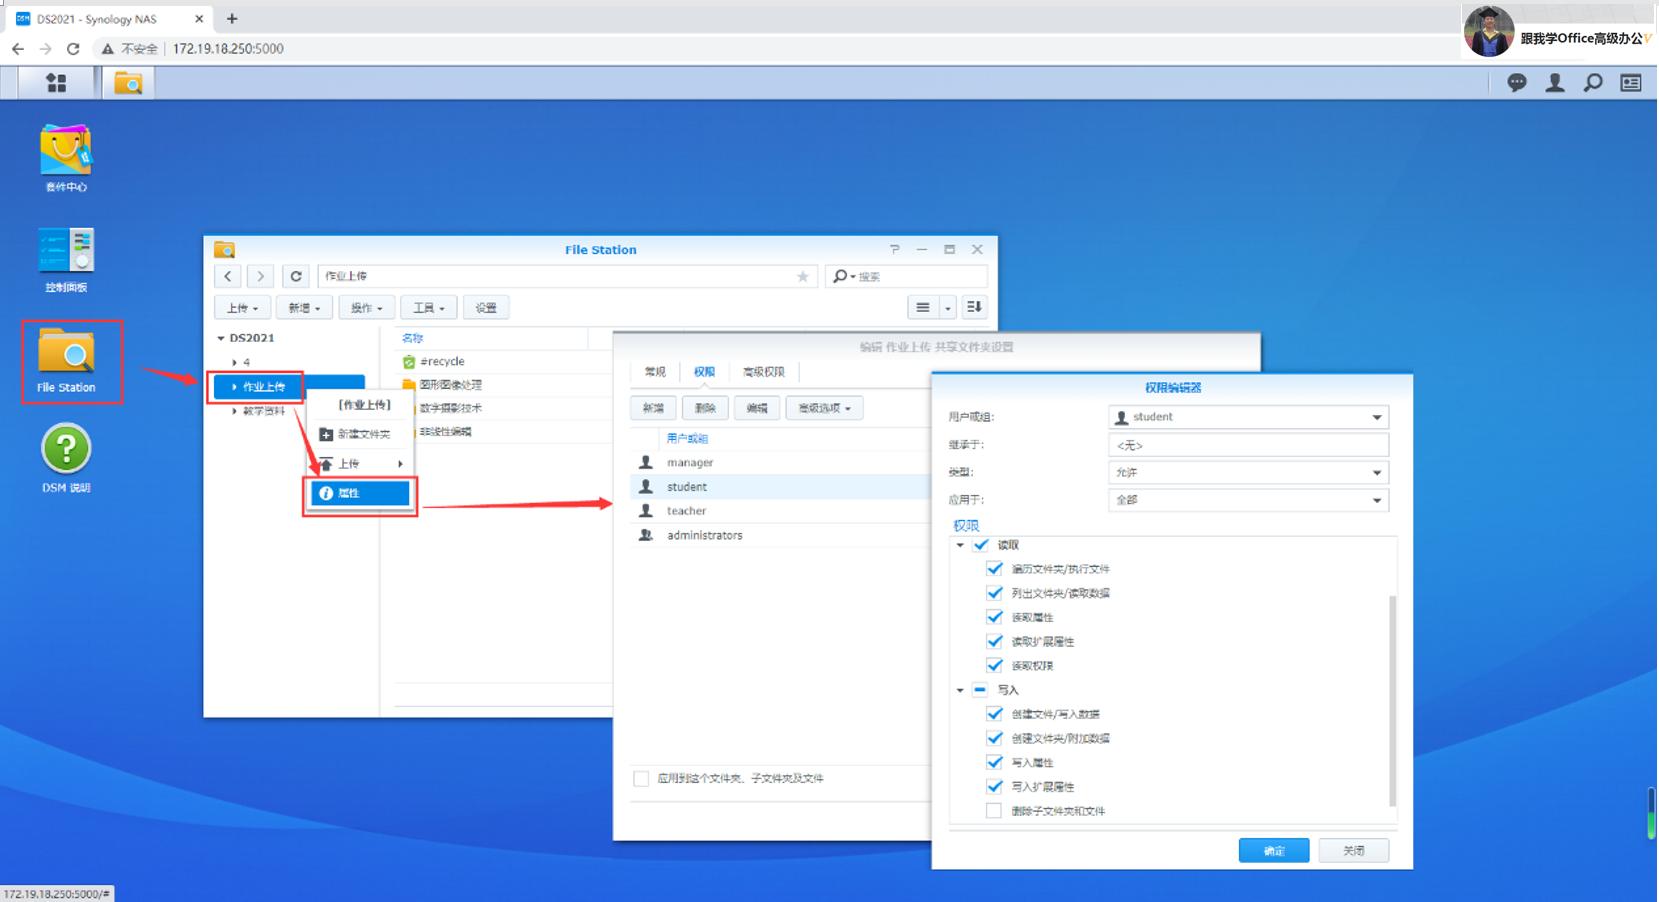Click the notifications chat bubble icon
Viewport: 1659px width, 902px height.
(x=1517, y=83)
